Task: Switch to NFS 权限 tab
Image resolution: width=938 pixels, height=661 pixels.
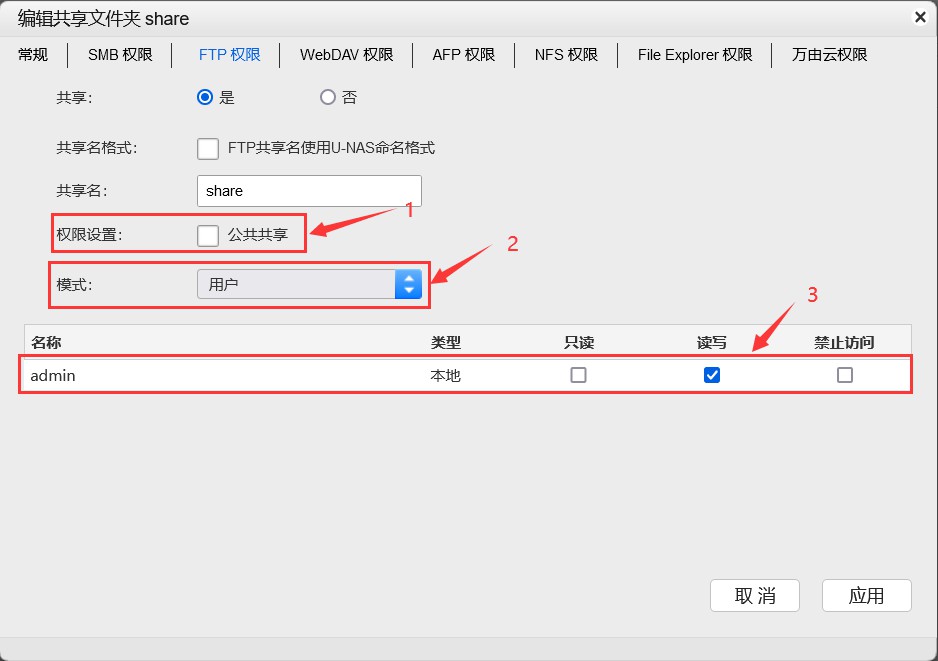Action: (x=566, y=55)
